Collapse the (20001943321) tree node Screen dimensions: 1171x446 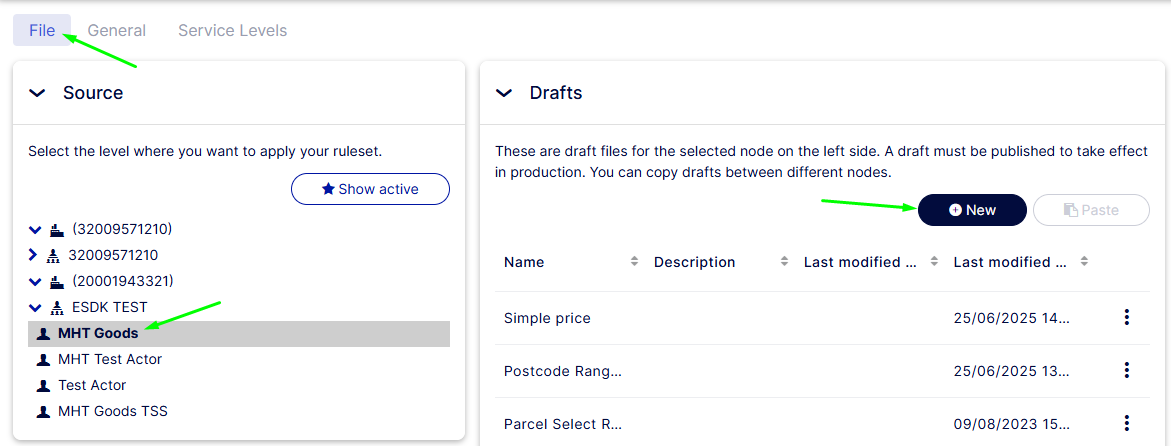(35, 282)
